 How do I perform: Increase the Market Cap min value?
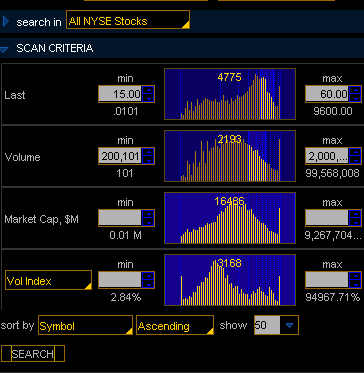click(x=148, y=214)
